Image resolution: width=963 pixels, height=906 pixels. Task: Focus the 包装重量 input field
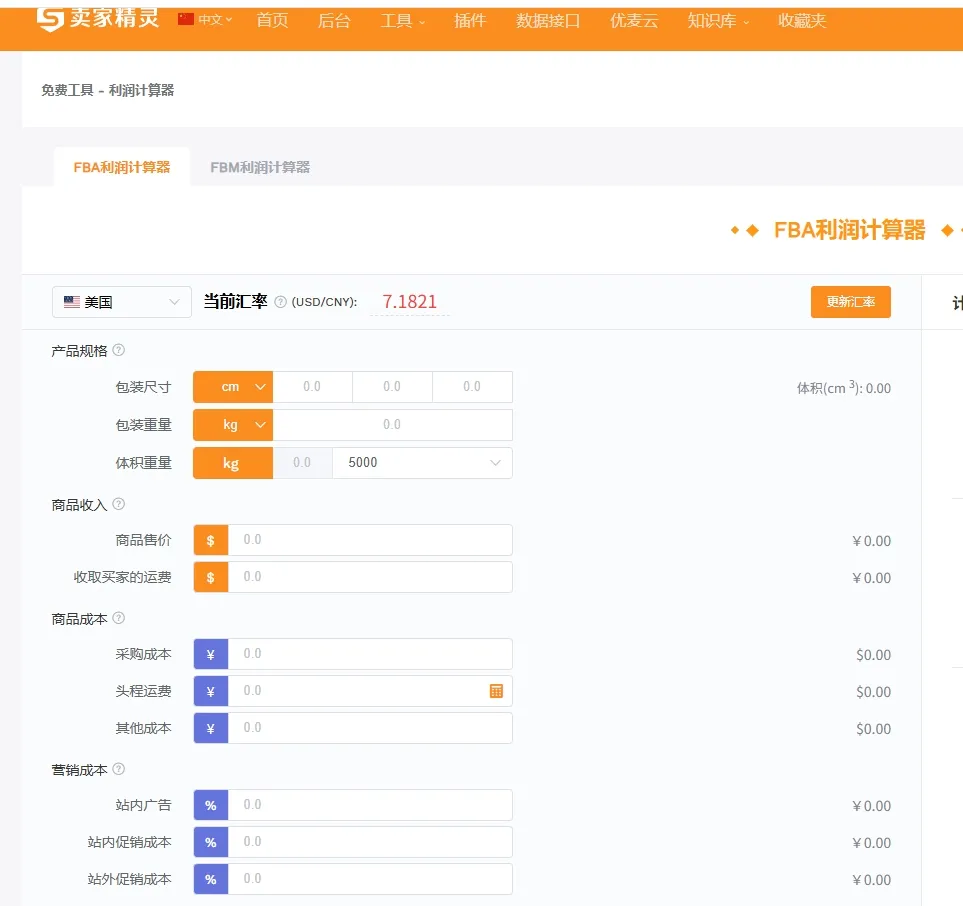392,425
